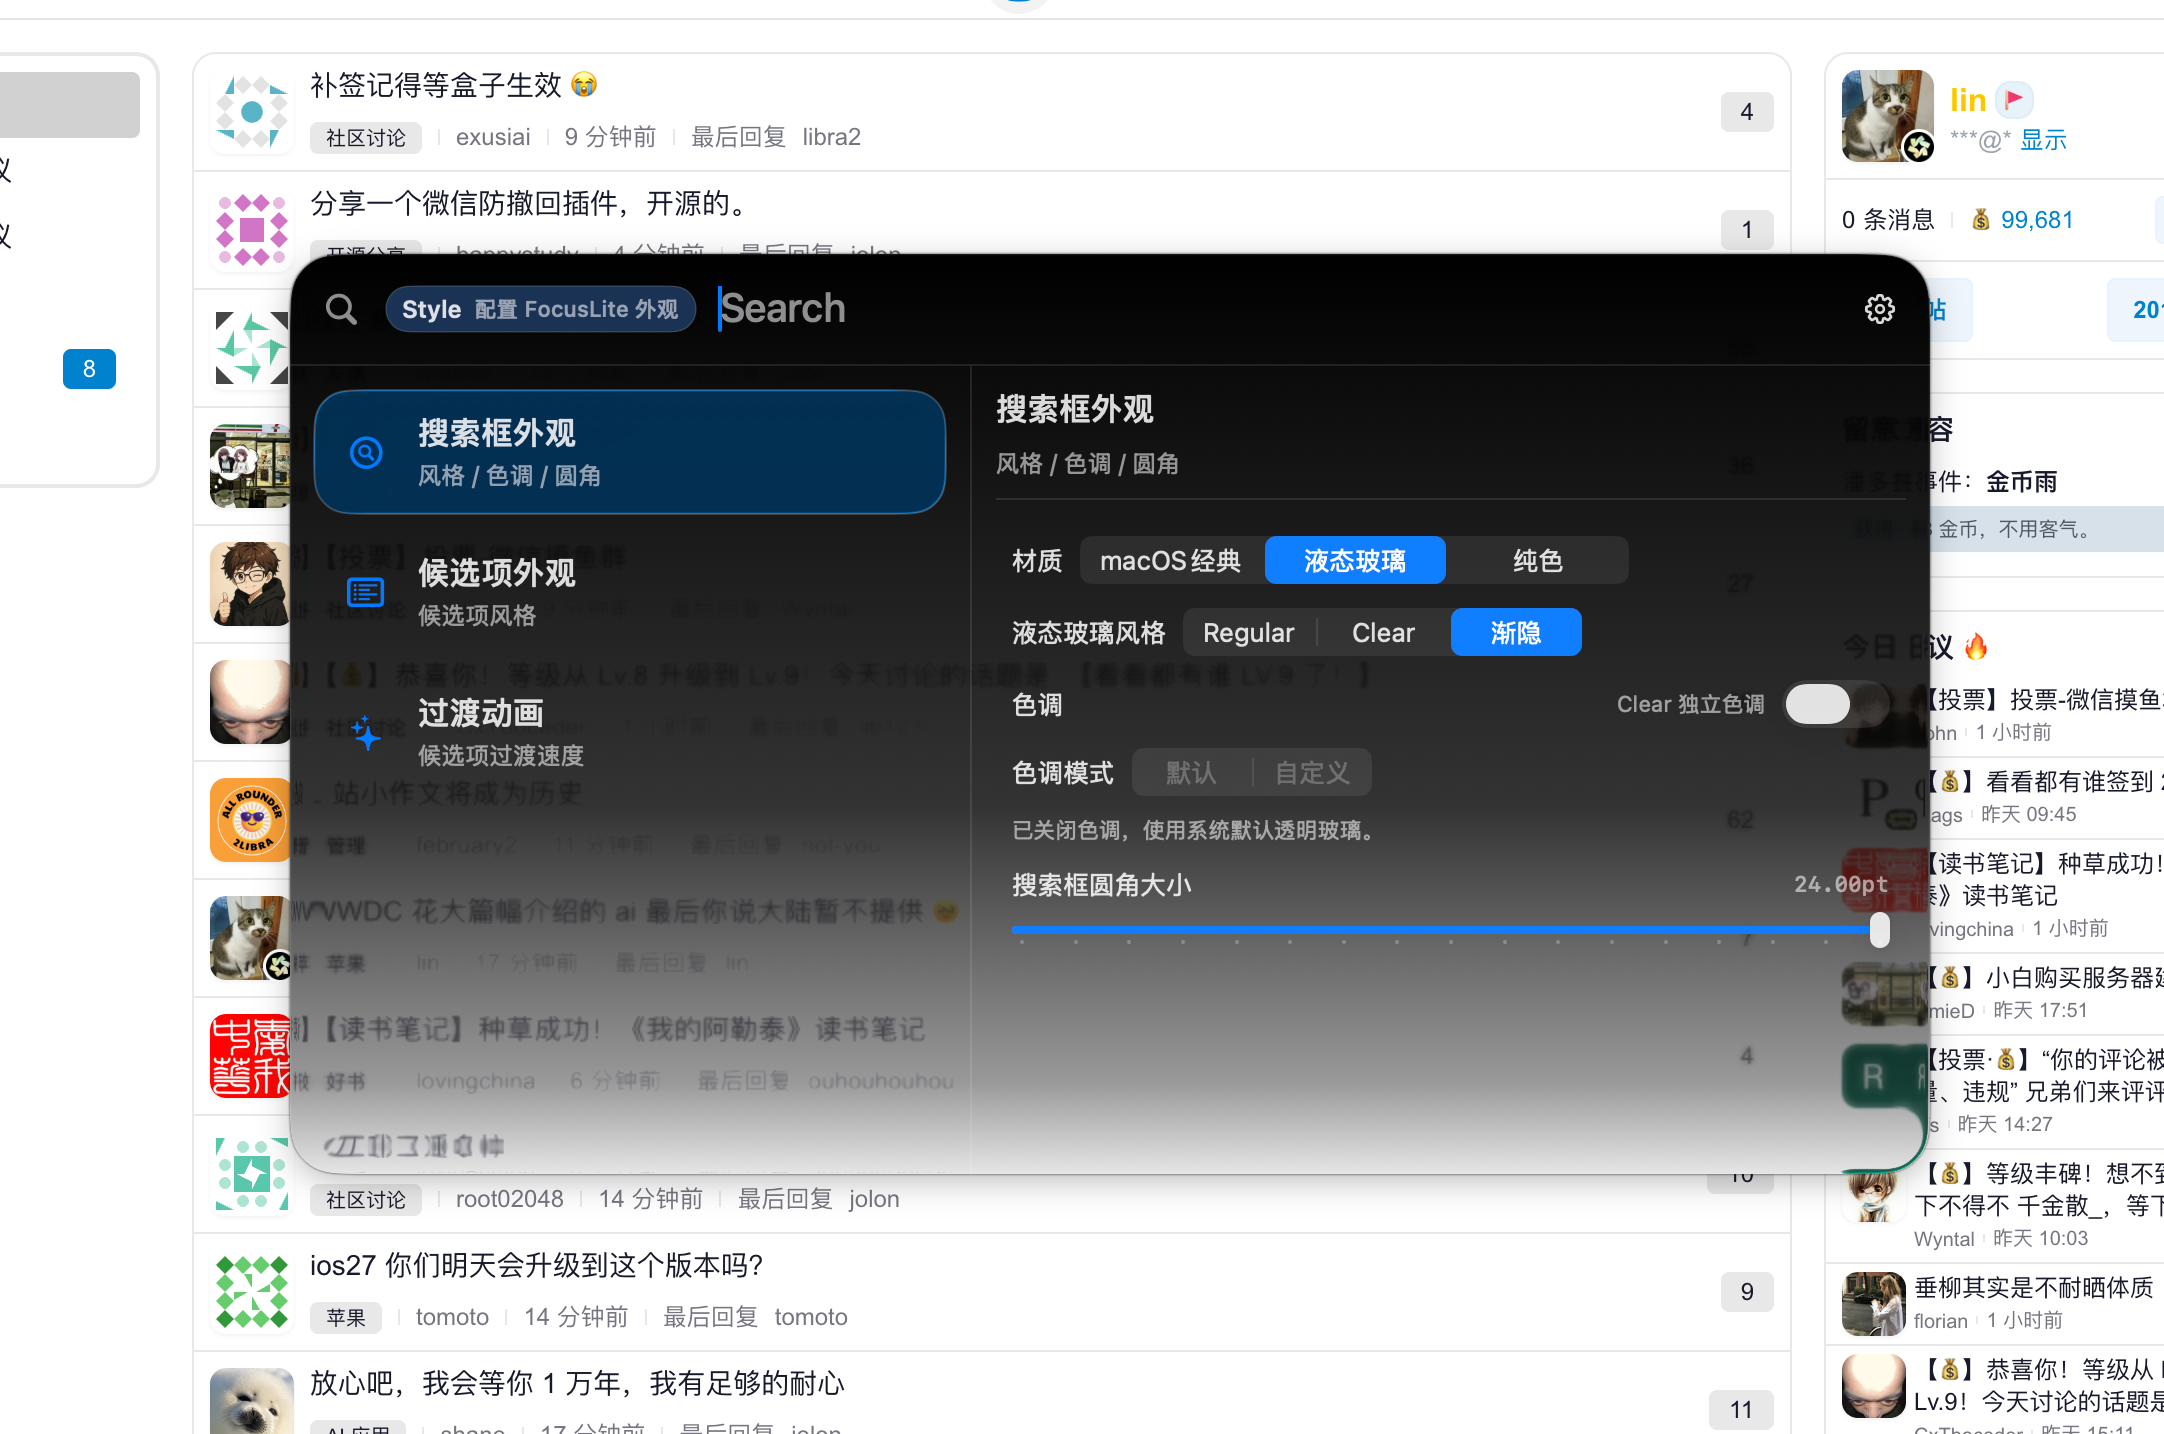This screenshot has width=2164, height=1434.
Task: Click the 24.00pt corner radius value
Action: tap(1841, 884)
